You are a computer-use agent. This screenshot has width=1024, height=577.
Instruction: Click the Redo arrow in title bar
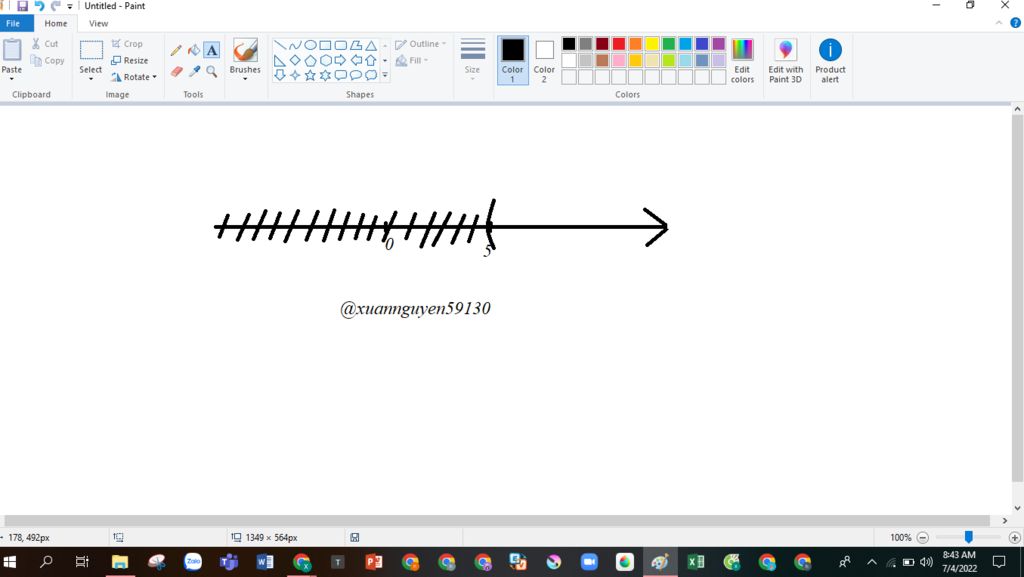[56, 6]
